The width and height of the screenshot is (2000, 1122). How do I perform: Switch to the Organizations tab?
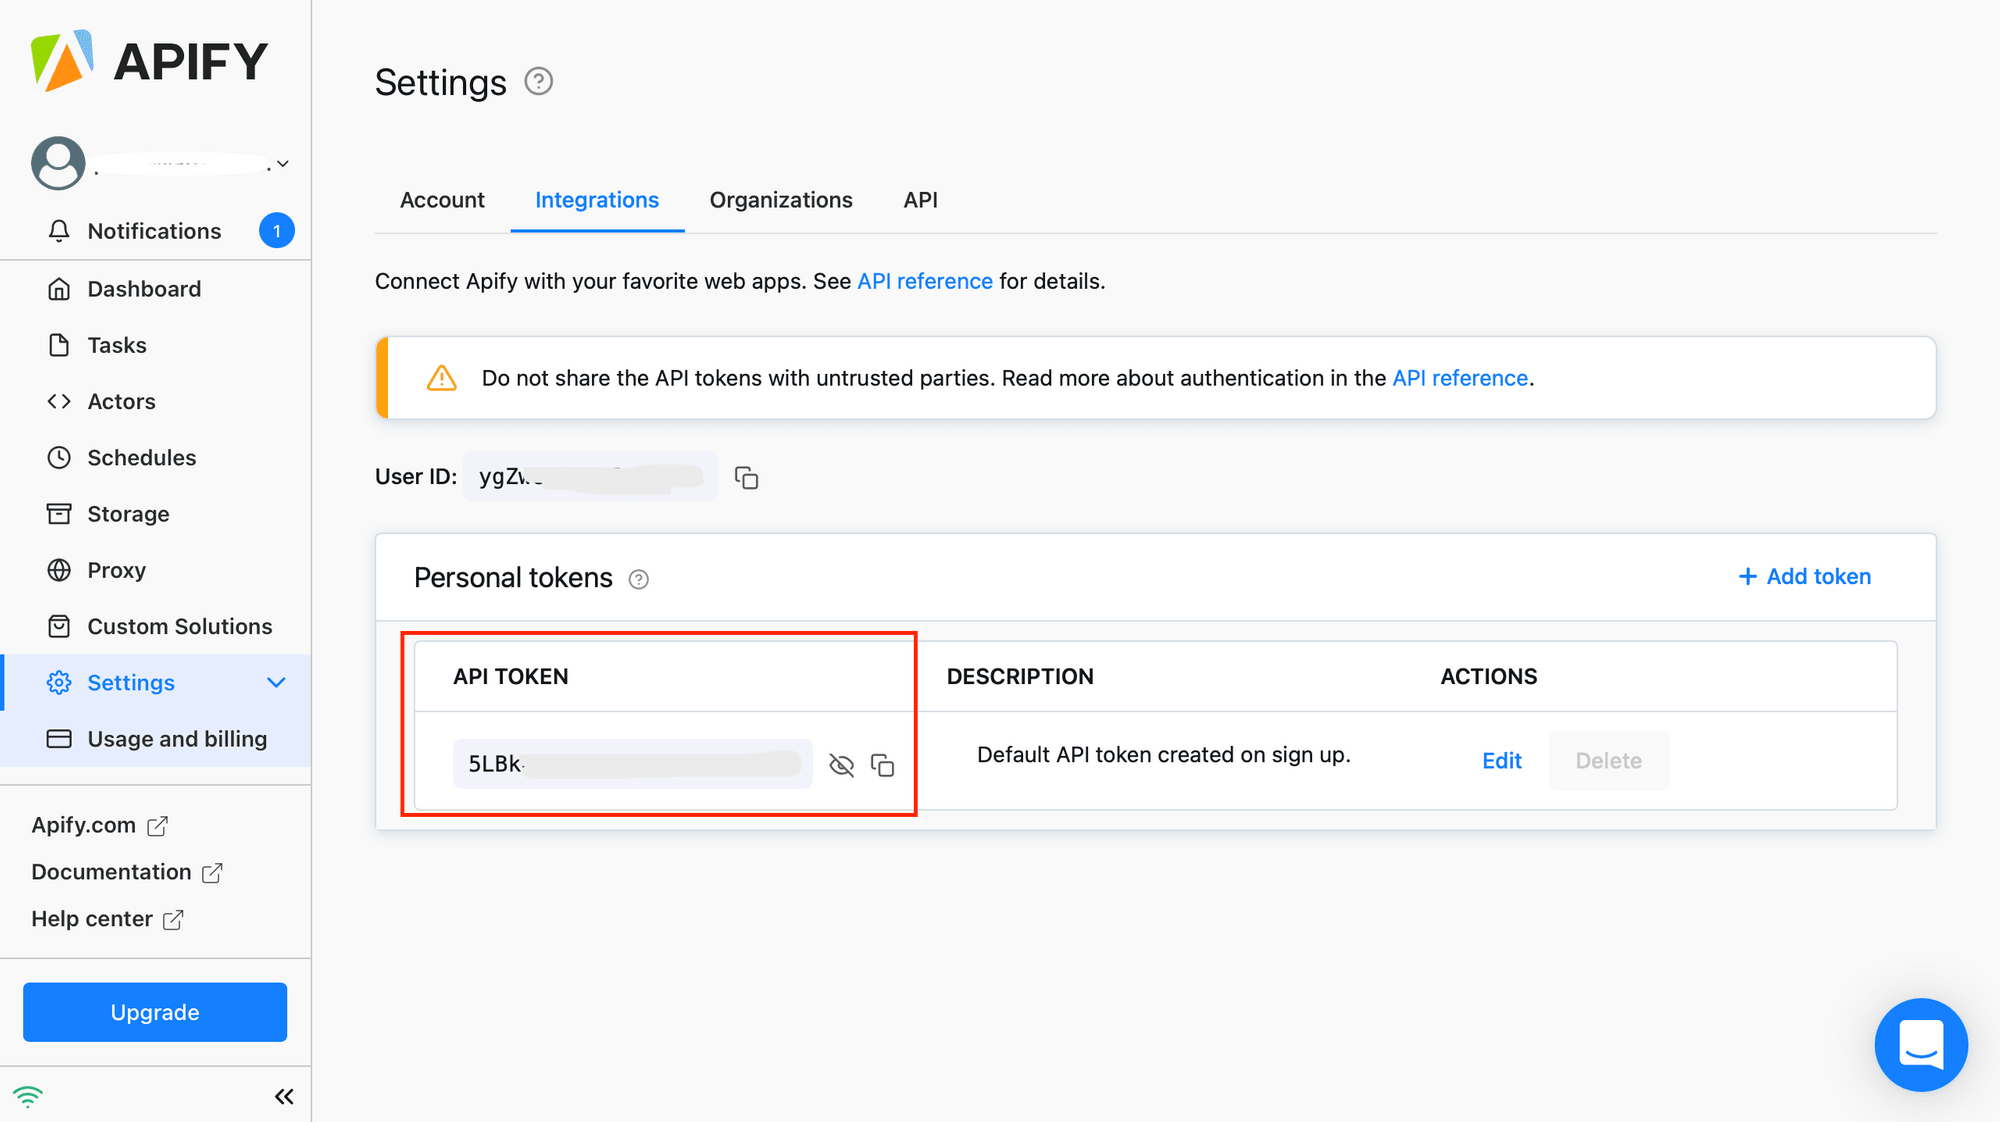(x=781, y=200)
